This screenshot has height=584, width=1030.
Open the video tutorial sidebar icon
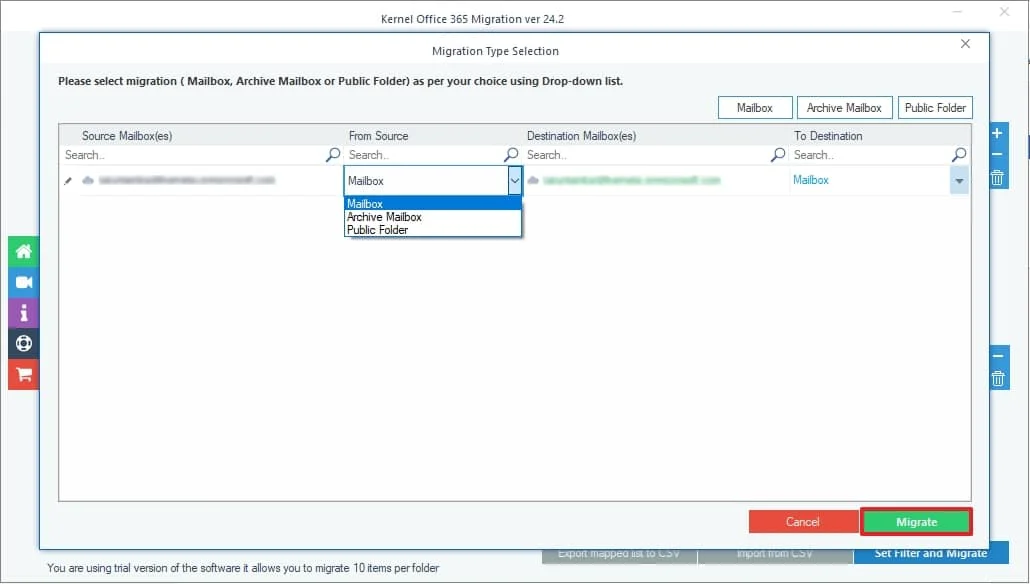(x=24, y=282)
